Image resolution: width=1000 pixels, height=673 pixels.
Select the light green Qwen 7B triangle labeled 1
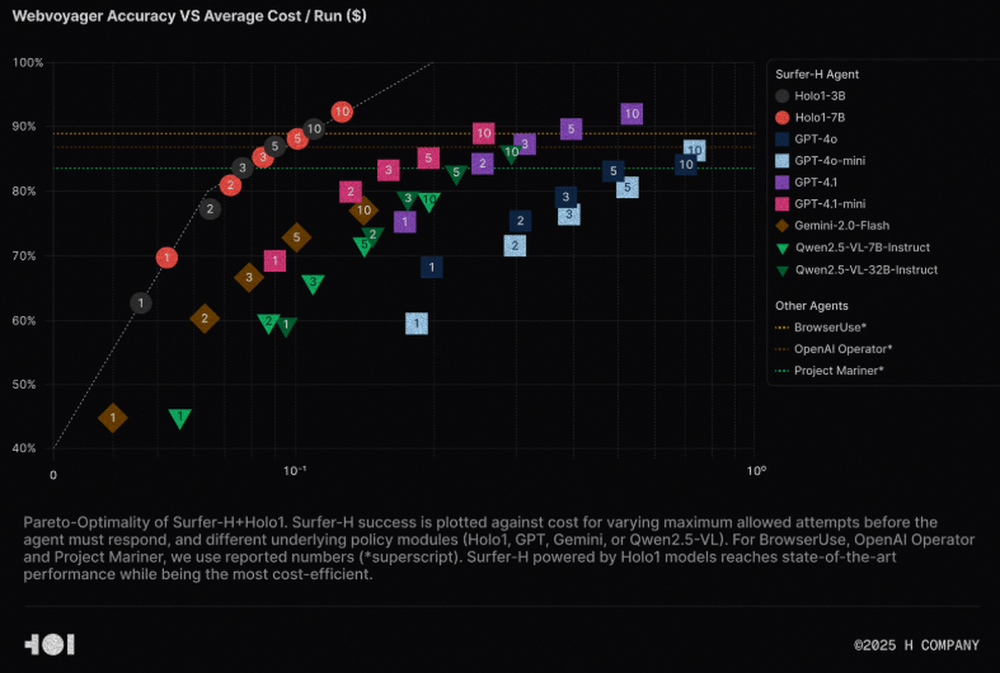[180, 417]
